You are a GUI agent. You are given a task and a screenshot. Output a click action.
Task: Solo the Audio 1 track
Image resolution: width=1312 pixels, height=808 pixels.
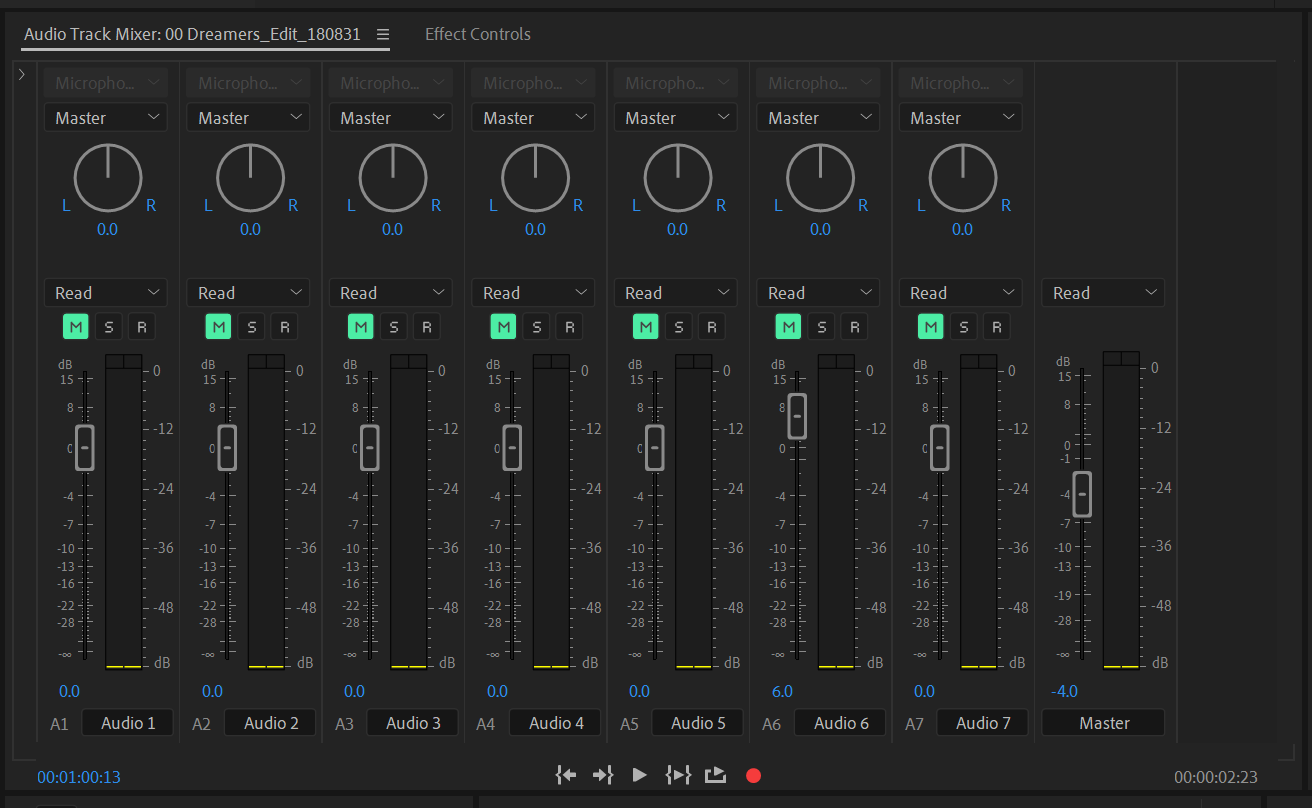(x=109, y=326)
